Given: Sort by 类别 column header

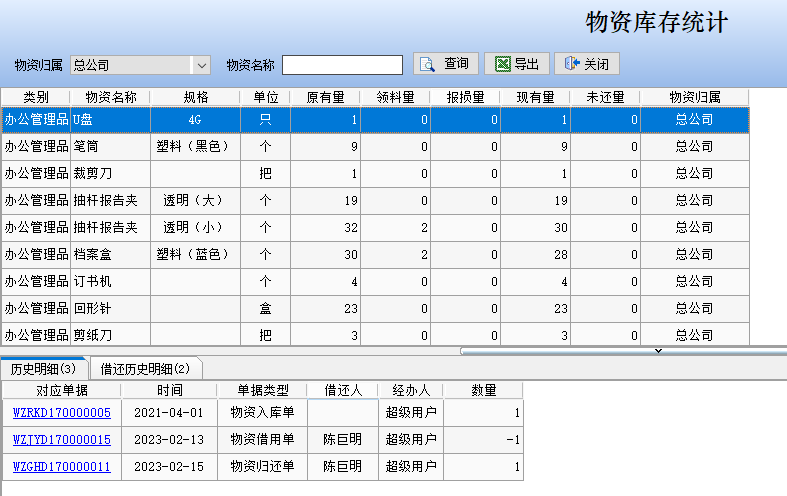Looking at the screenshot, I should 35,97.
